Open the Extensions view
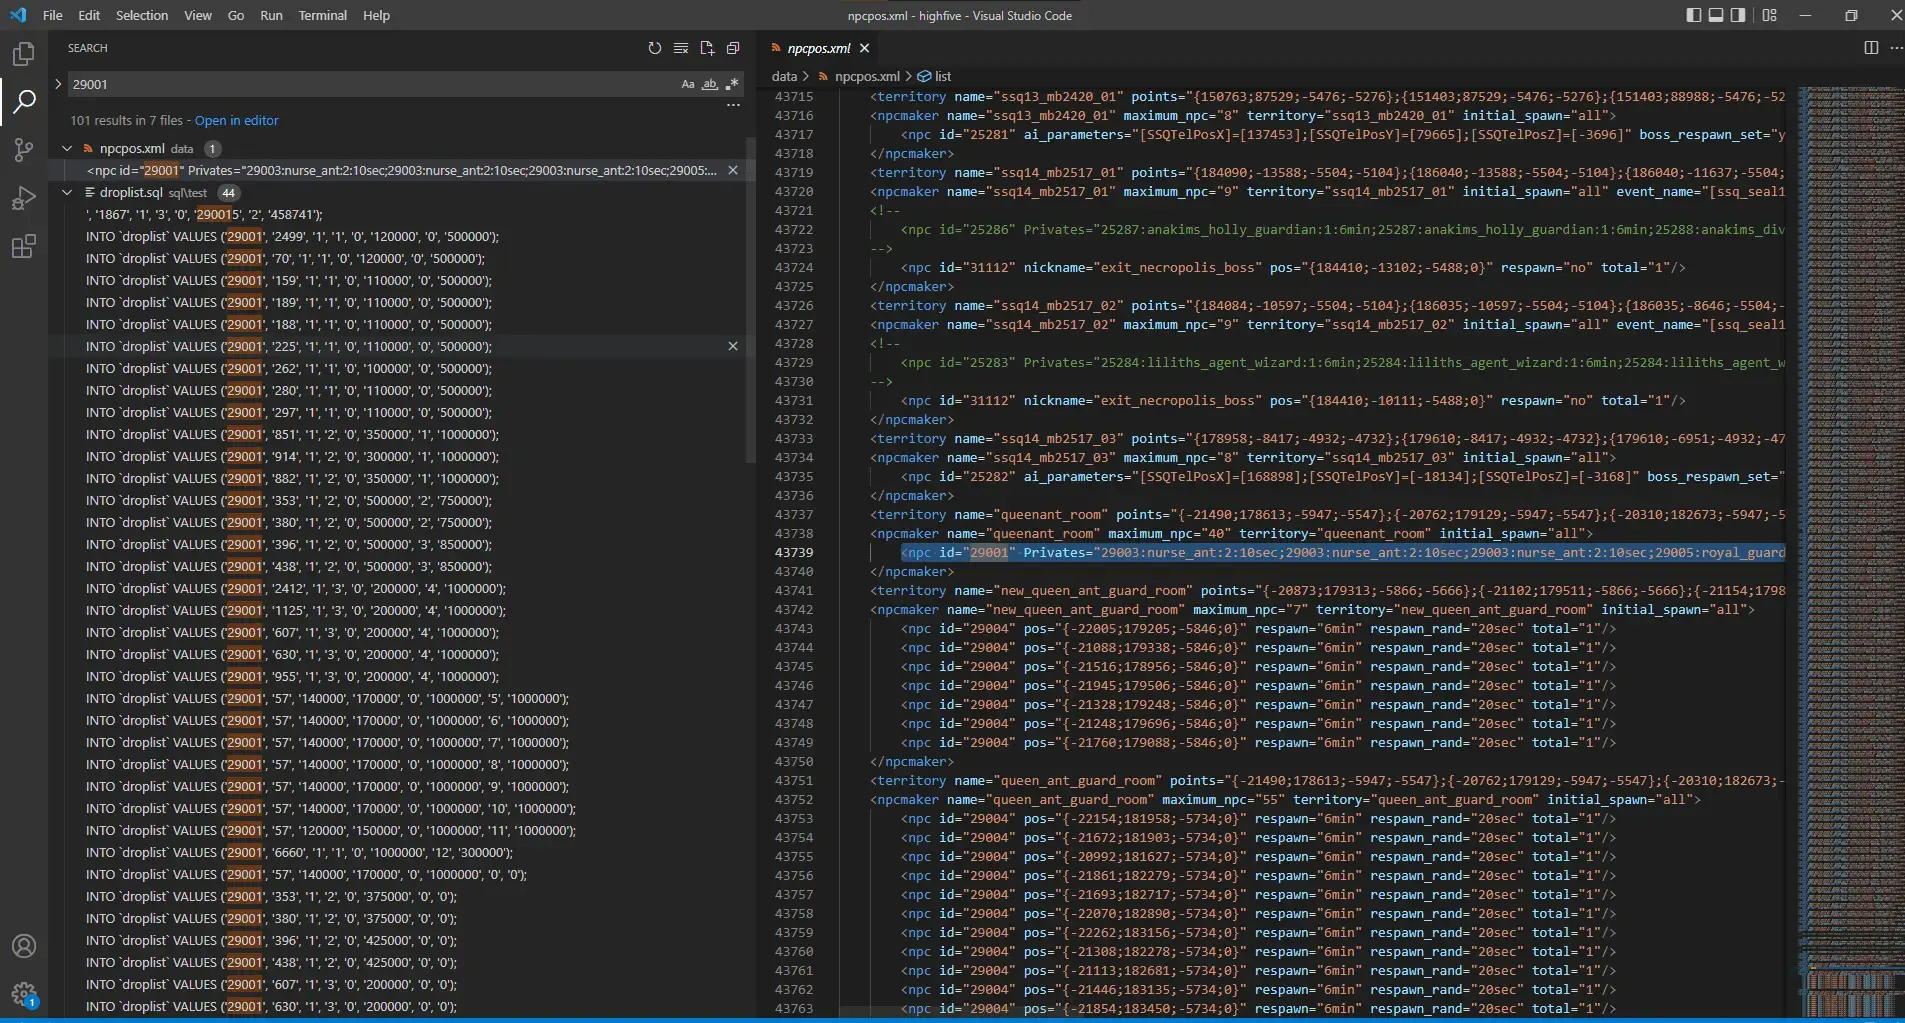Image resolution: width=1905 pixels, height=1023 pixels. point(24,246)
